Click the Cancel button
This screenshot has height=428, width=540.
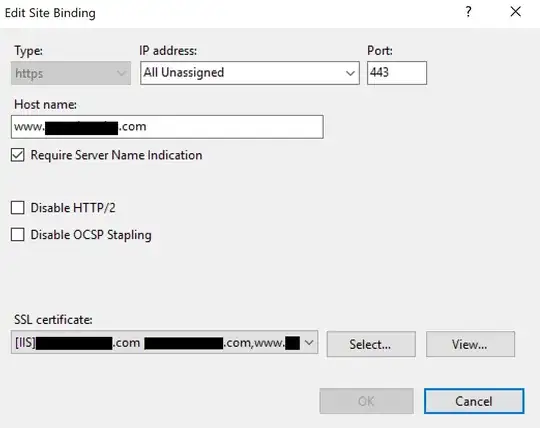474,401
